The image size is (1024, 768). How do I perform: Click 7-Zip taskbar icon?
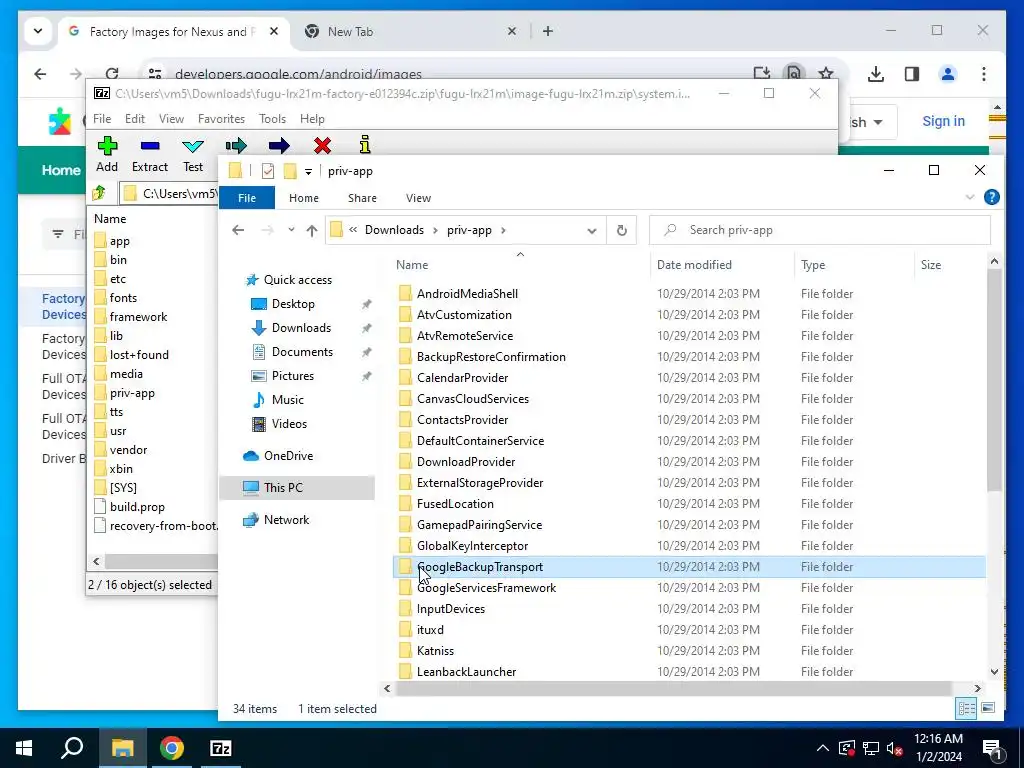tap(221, 748)
